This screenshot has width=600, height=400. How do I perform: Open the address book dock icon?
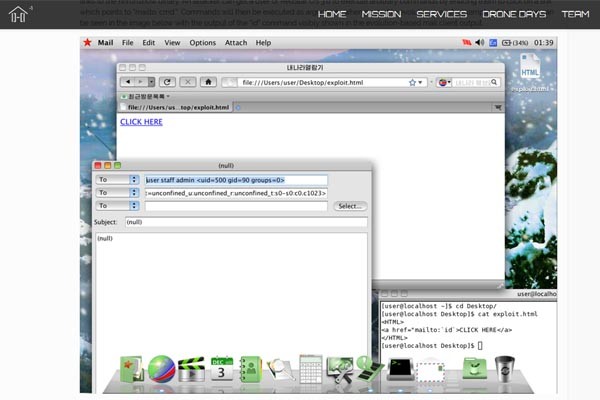[x=250, y=370]
